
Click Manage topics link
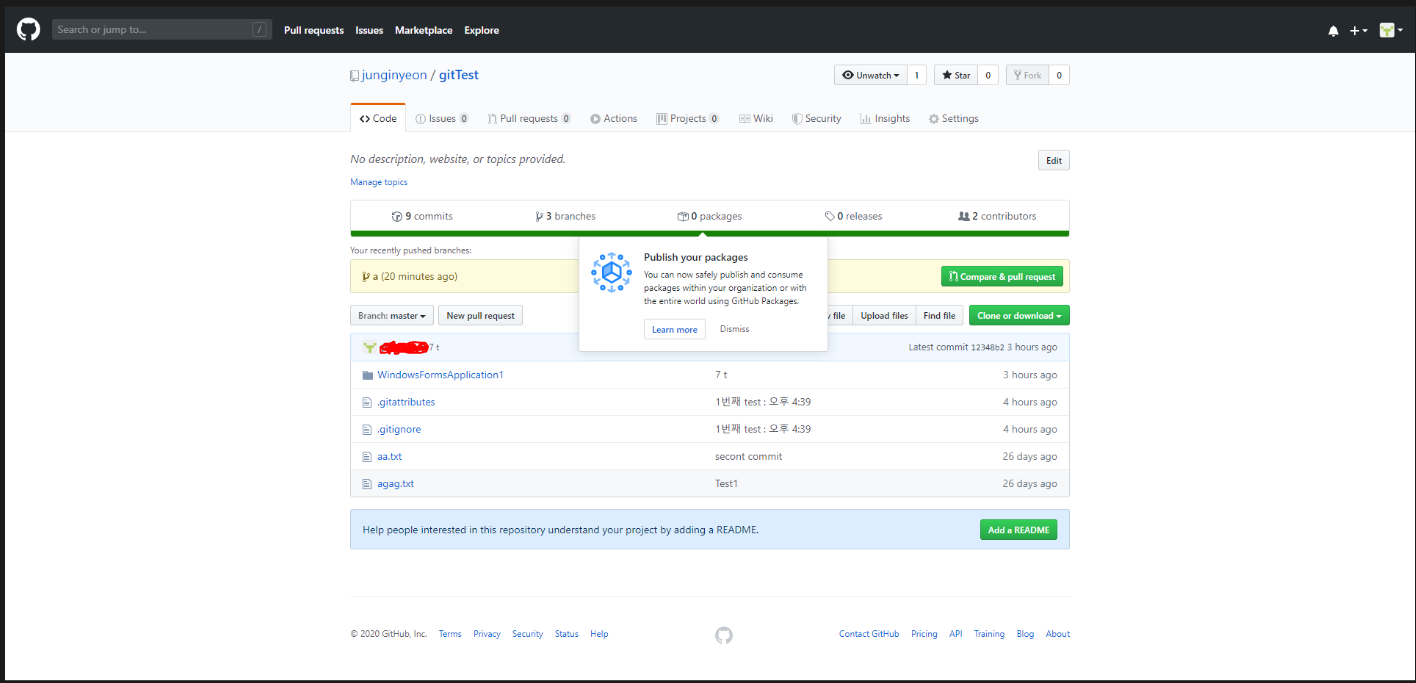(x=379, y=182)
